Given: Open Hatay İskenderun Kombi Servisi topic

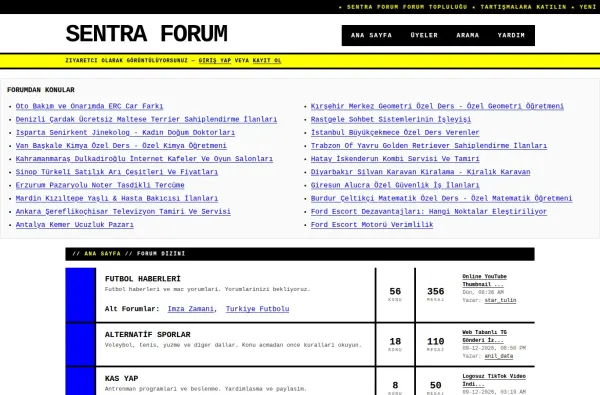Looking at the screenshot, I should pos(395,159).
